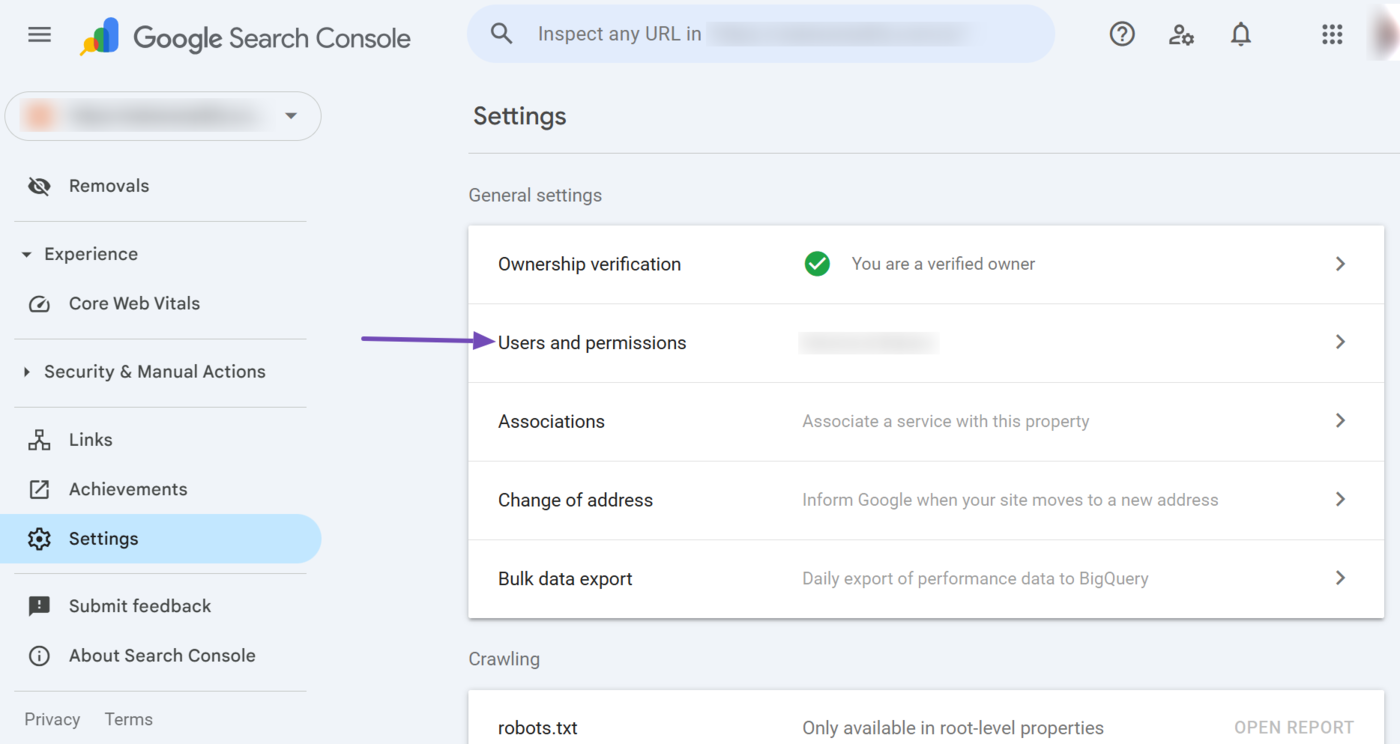Click Submit feedback in the sidebar
The width and height of the screenshot is (1400, 744).
139,606
